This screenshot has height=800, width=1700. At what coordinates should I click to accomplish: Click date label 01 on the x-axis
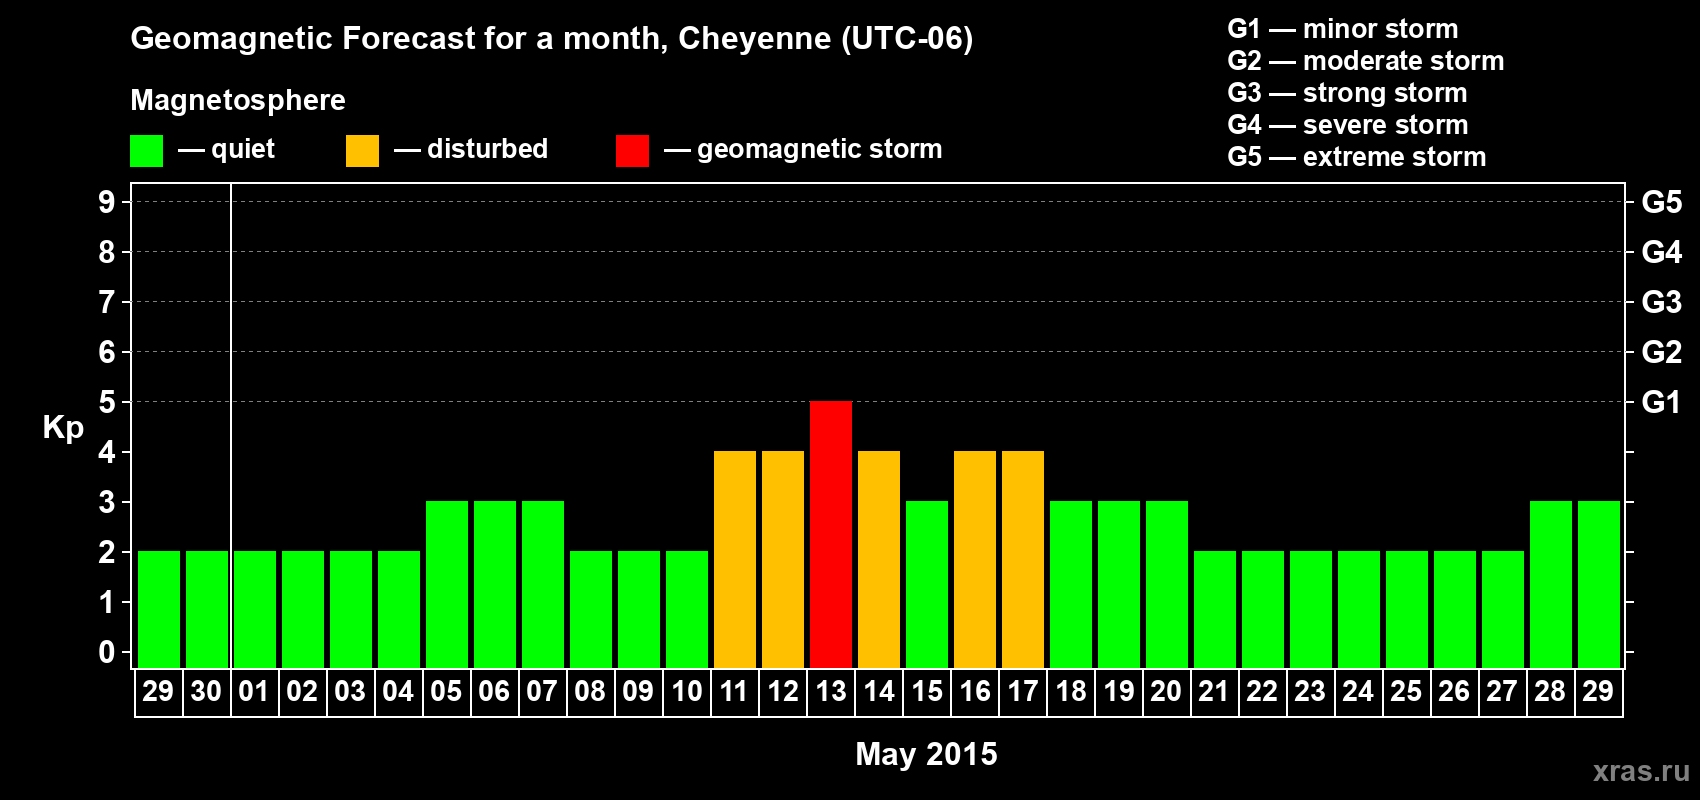tap(254, 691)
